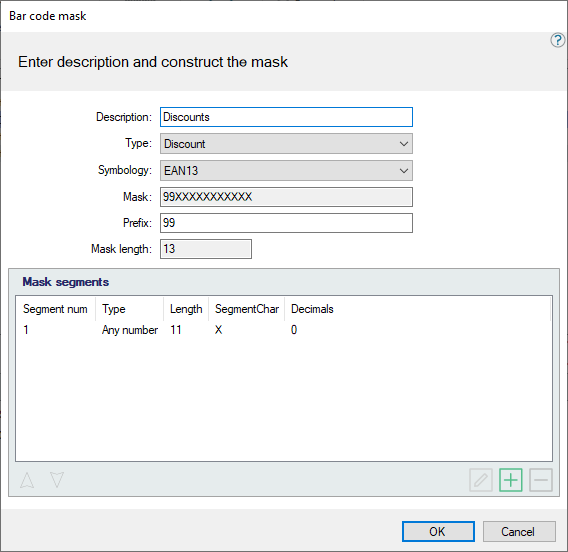Screen dimensions: 568x552
Task: Select segment 1 row in the list
Action: click(284, 330)
